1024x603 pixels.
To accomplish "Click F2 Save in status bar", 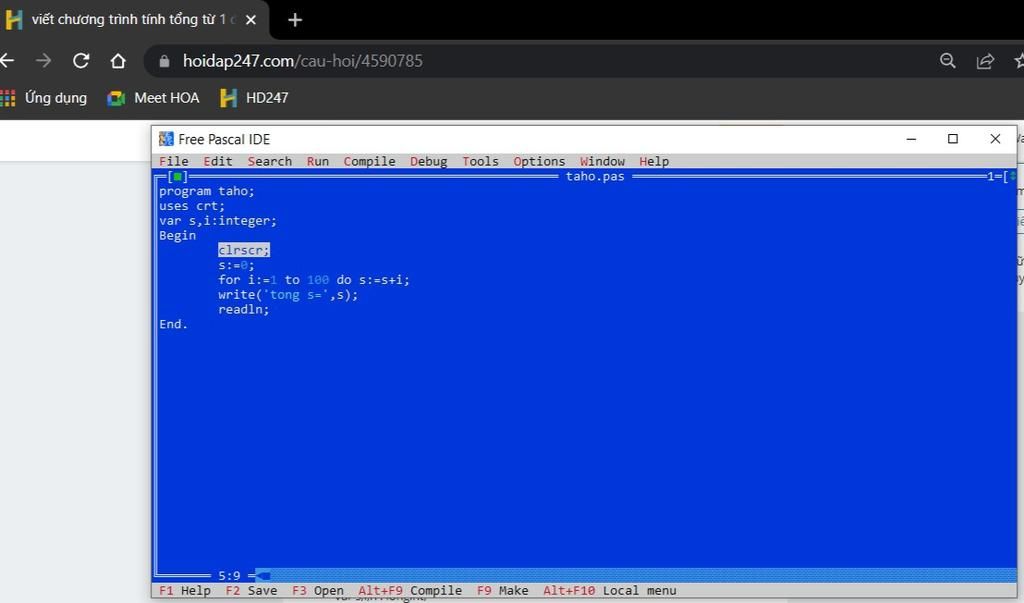I will point(251,591).
